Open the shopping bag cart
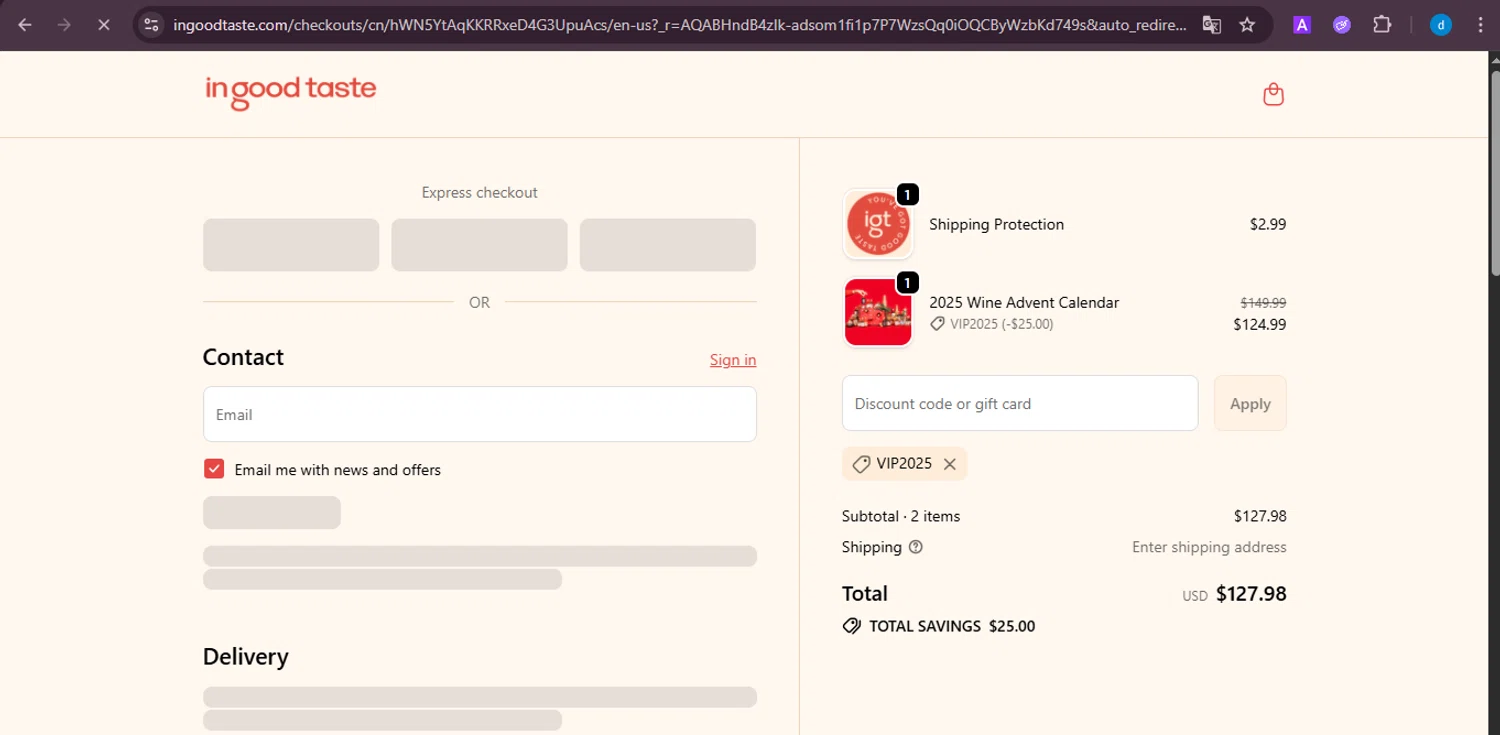The width and height of the screenshot is (1500, 735). tap(1273, 94)
